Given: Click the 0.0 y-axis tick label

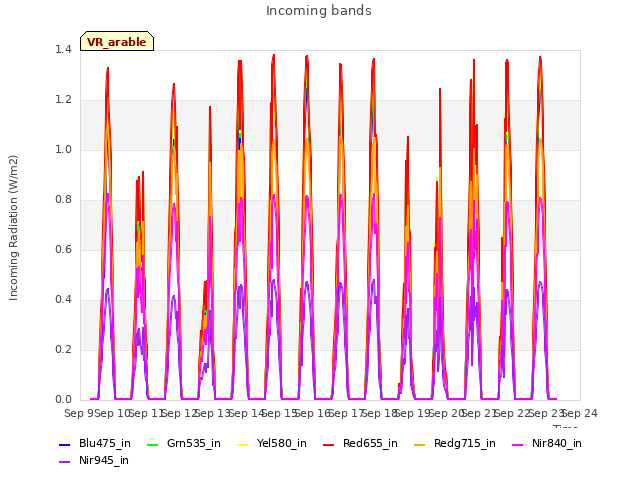Looking at the screenshot, I should (x=63, y=400).
